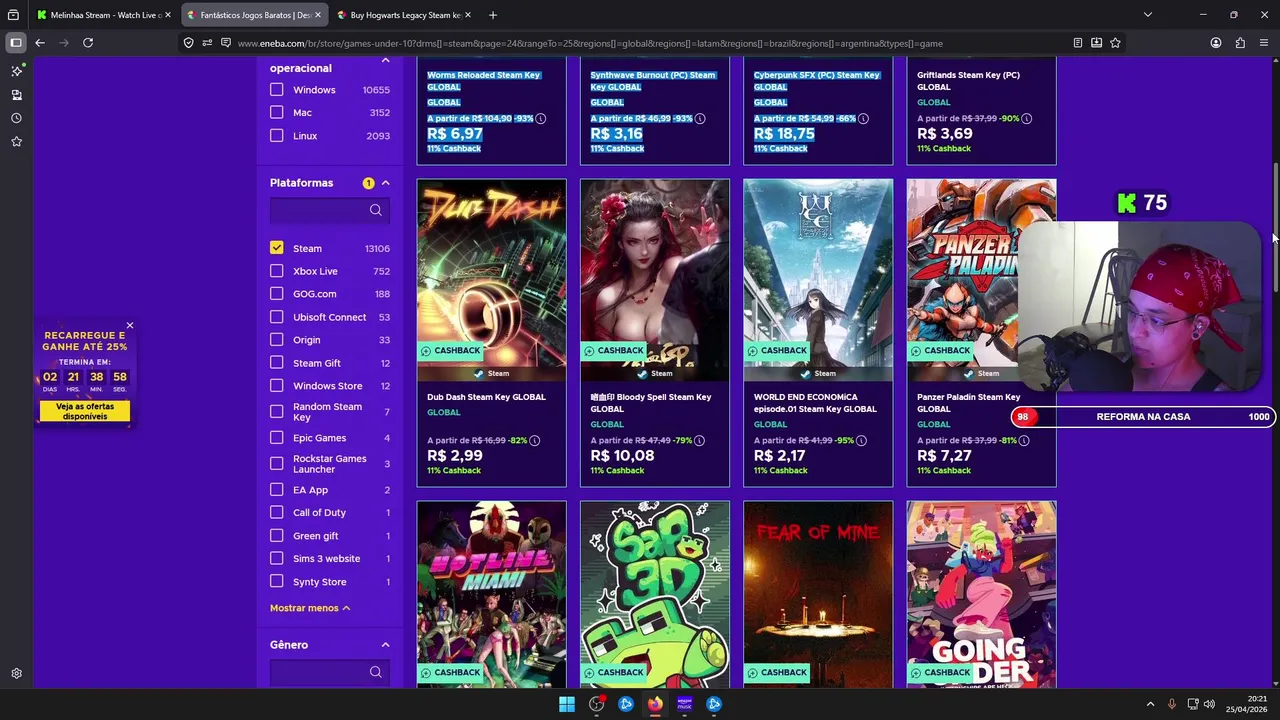Collapse the Plataformas filter section
Image resolution: width=1280 pixels, height=720 pixels.
point(385,183)
